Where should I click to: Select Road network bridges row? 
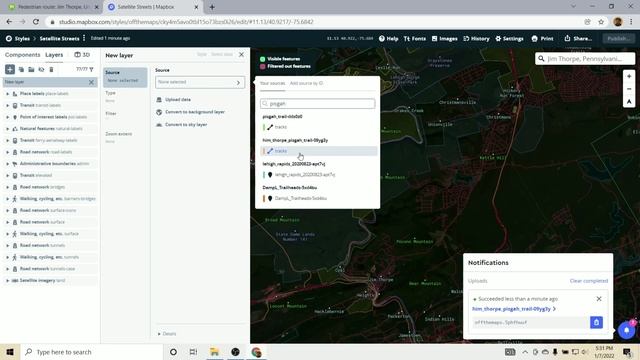pos(50,187)
